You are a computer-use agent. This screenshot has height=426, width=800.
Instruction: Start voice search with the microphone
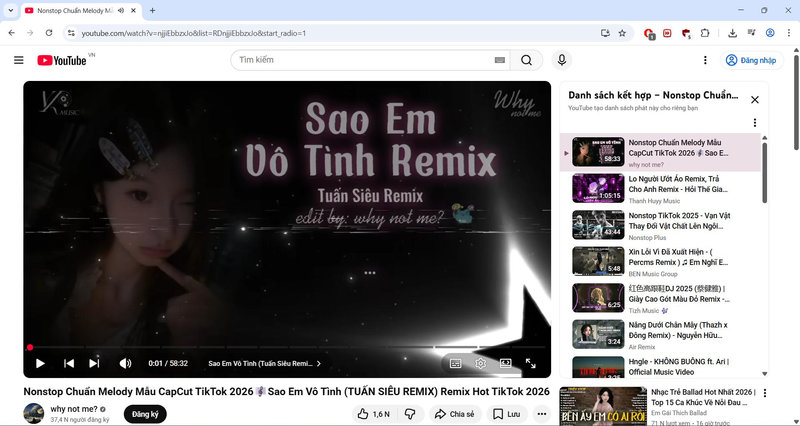pos(562,60)
